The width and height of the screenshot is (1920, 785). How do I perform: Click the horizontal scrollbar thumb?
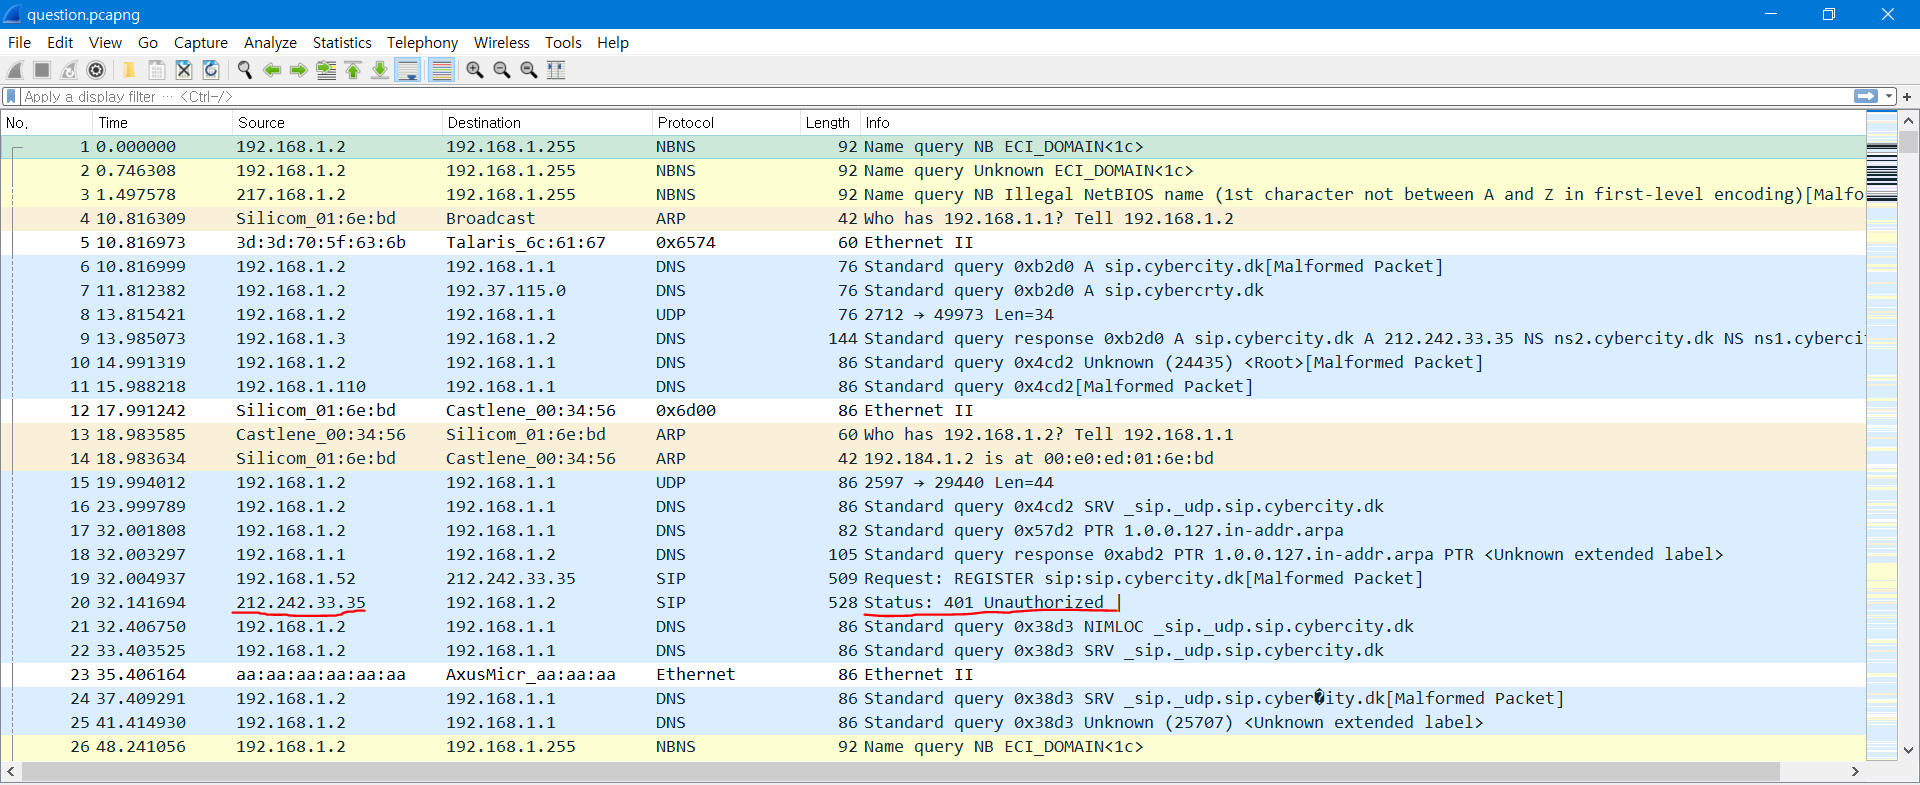pyautogui.click(x=900, y=772)
